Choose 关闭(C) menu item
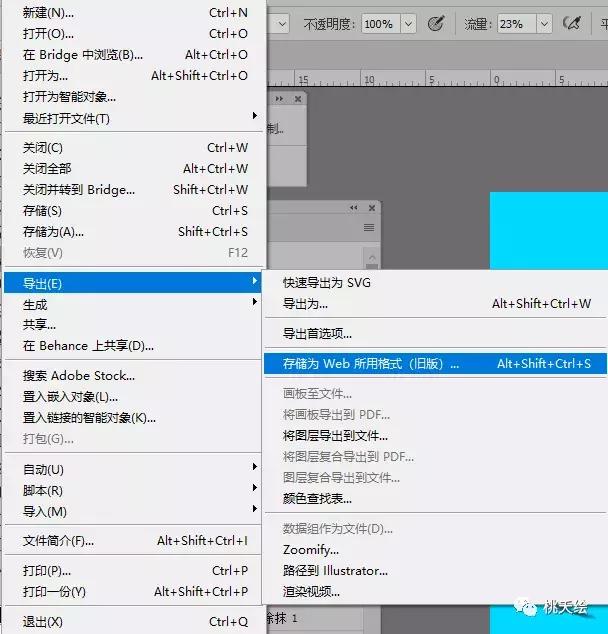This screenshot has width=608, height=634. 135,148
